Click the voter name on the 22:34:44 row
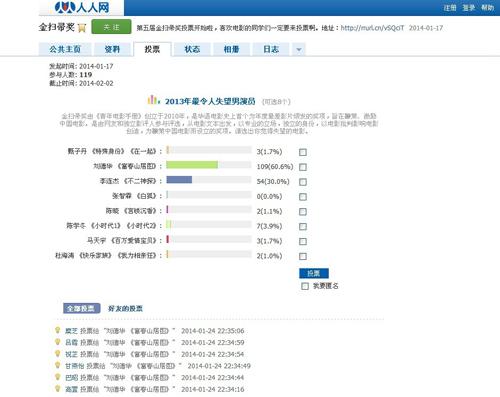The width and height of the screenshot is (500, 397). click(71, 378)
